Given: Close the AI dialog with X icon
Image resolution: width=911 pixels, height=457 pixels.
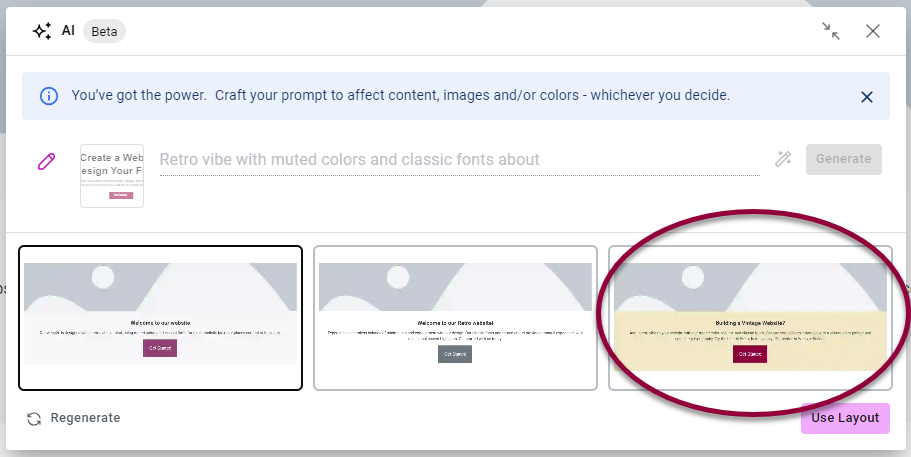Looking at the screenshot, I should pos(873,31).
